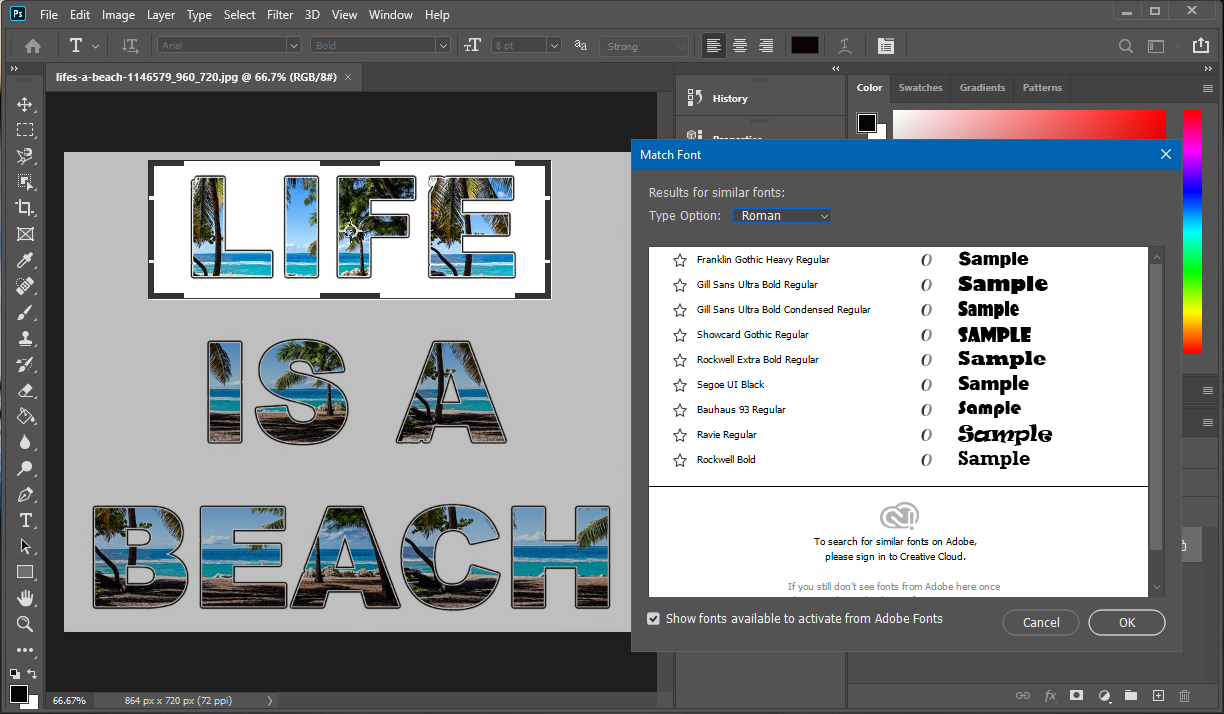Select the Object Selection tool
The image size is (1224, 714).
[x=25, y=182]
